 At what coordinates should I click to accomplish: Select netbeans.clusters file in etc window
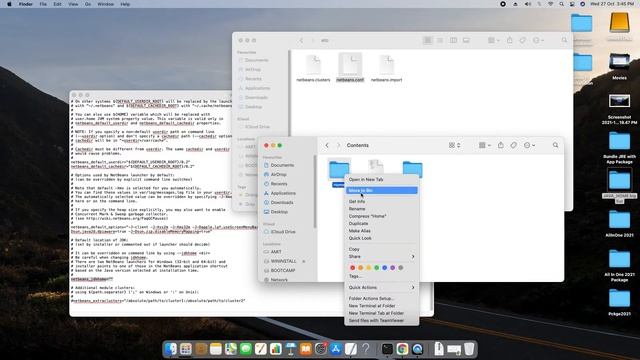coord(313,68)
